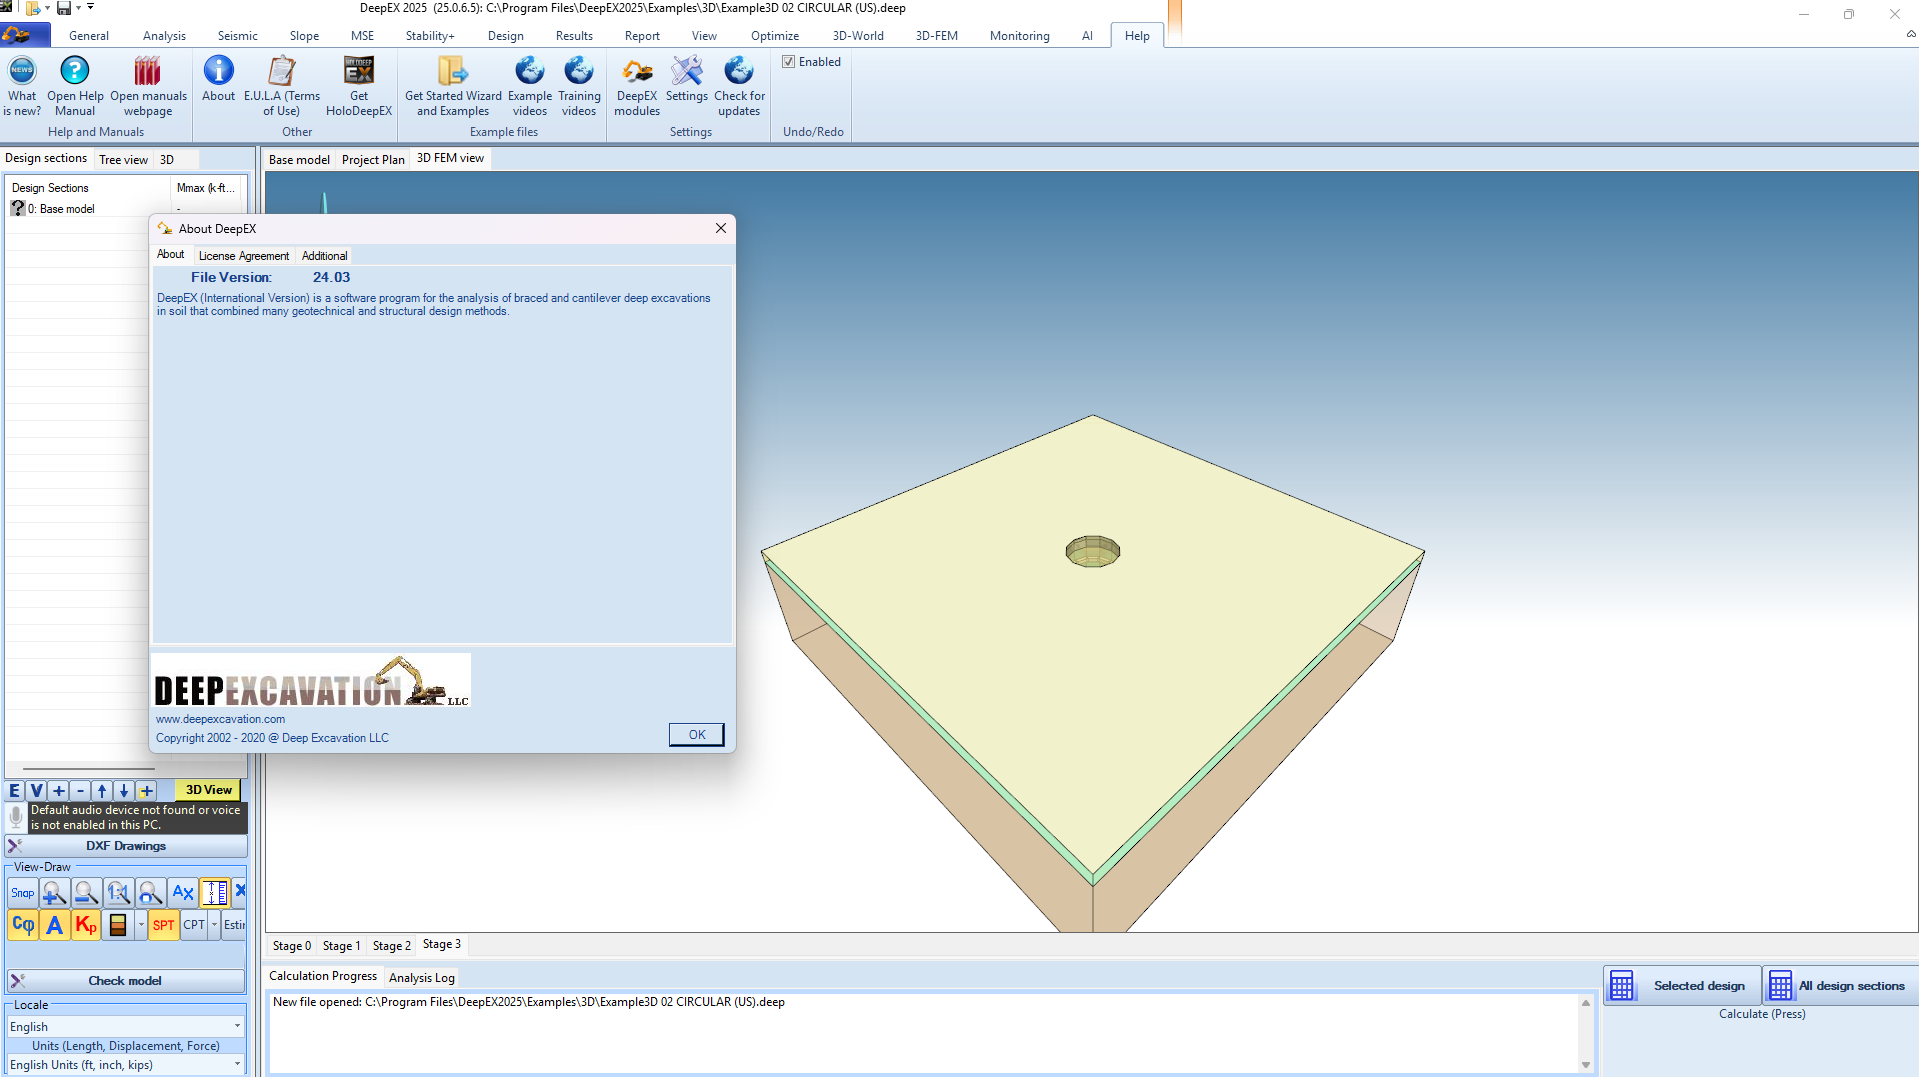This screenshot has height=1077, width=1919.
Task: Switch to Additional tab in About dialog
Action: point(325,256)
